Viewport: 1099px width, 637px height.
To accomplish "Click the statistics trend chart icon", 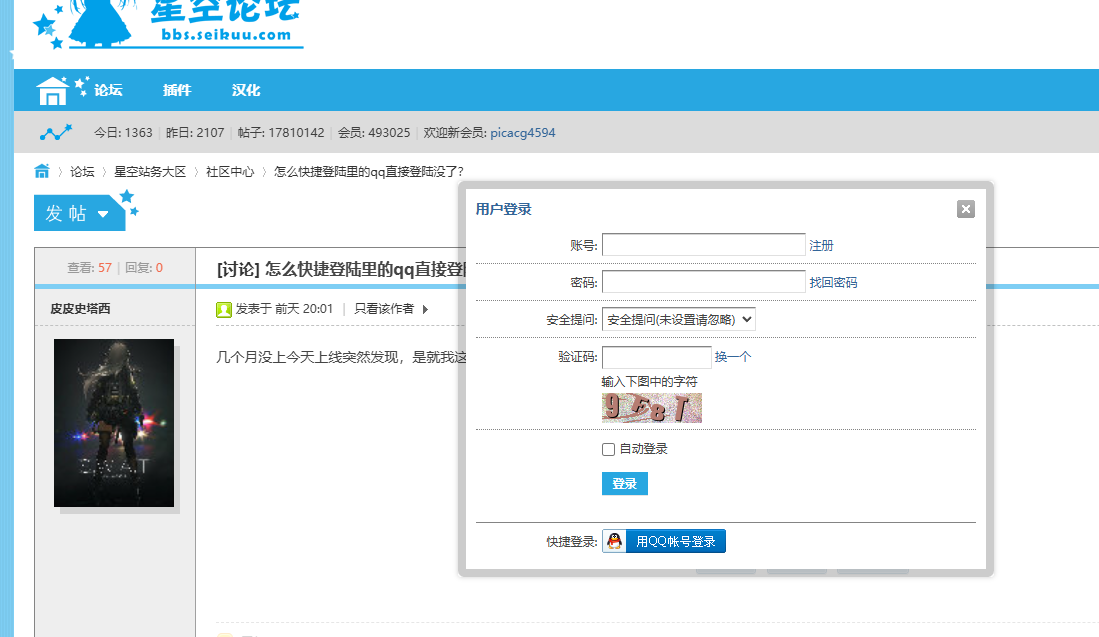I will [x=56, y=132].
